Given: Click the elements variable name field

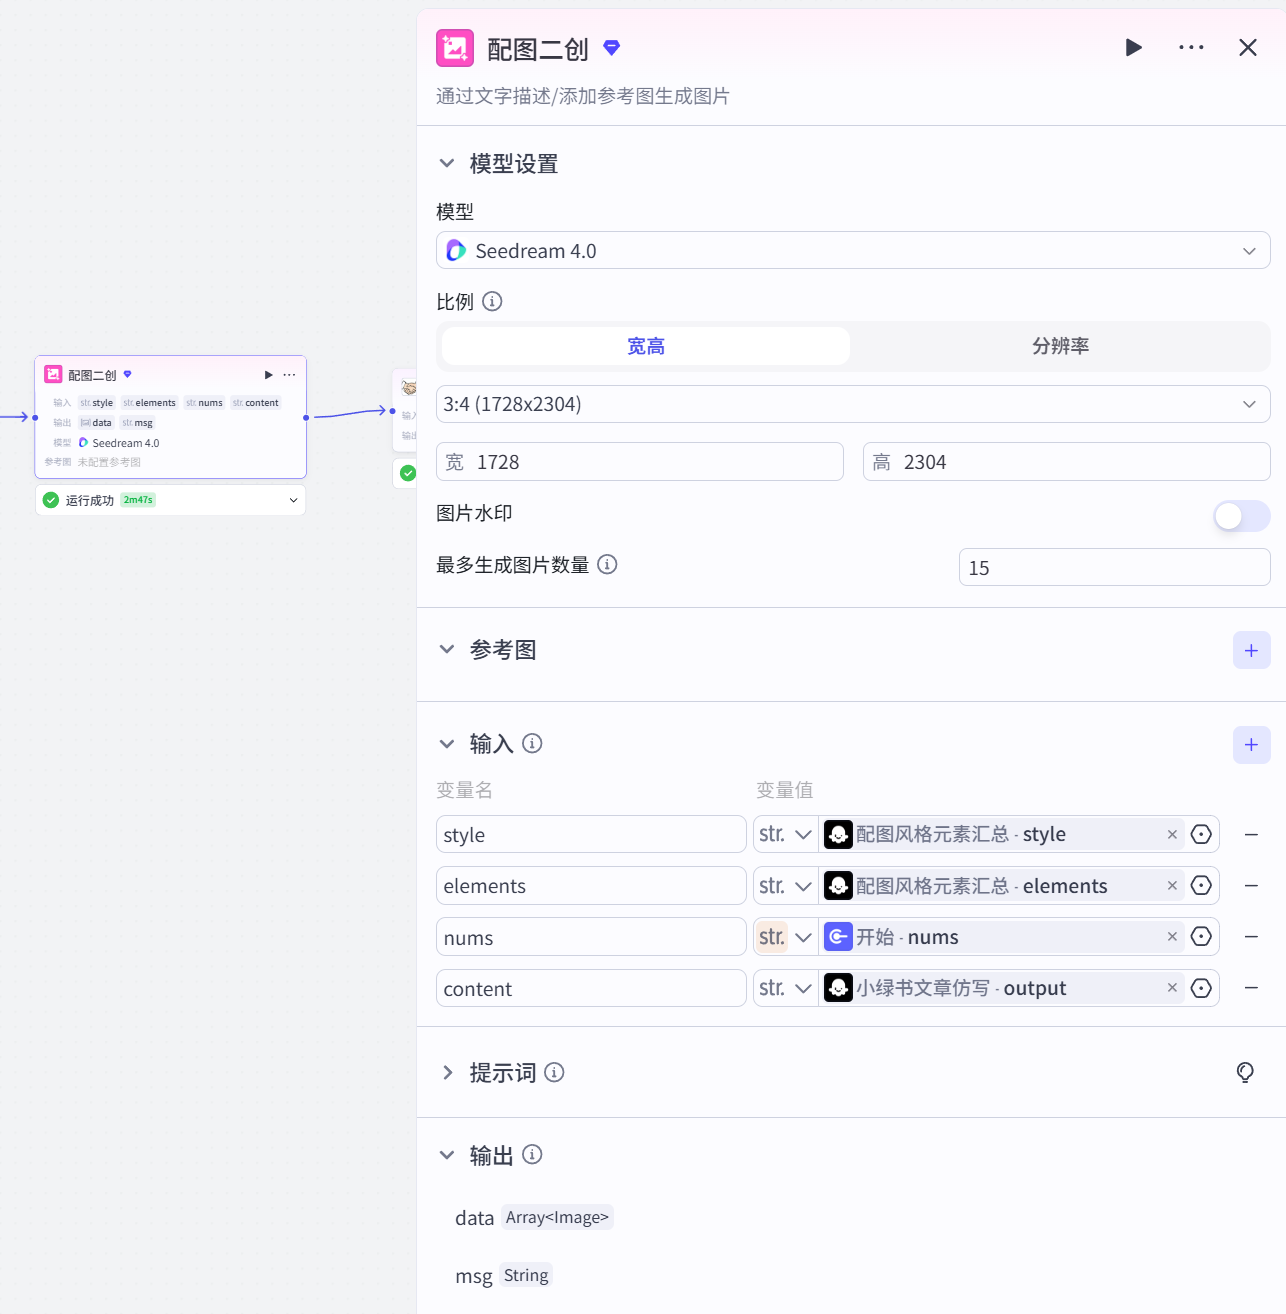Looking at the screenshot, I should [591, 885].
